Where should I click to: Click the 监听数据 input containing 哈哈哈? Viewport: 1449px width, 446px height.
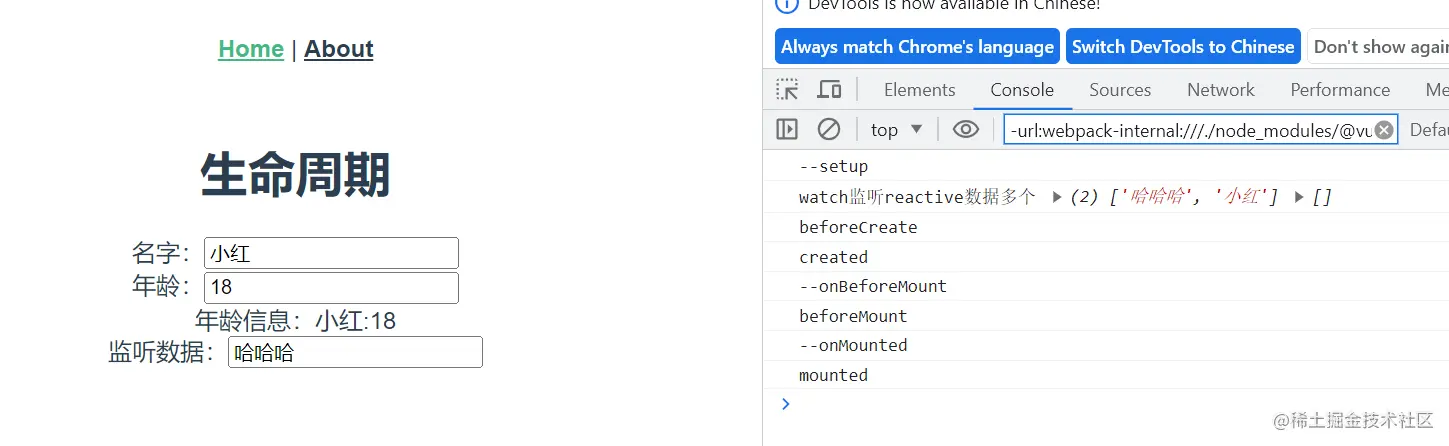tap(355, 352)
